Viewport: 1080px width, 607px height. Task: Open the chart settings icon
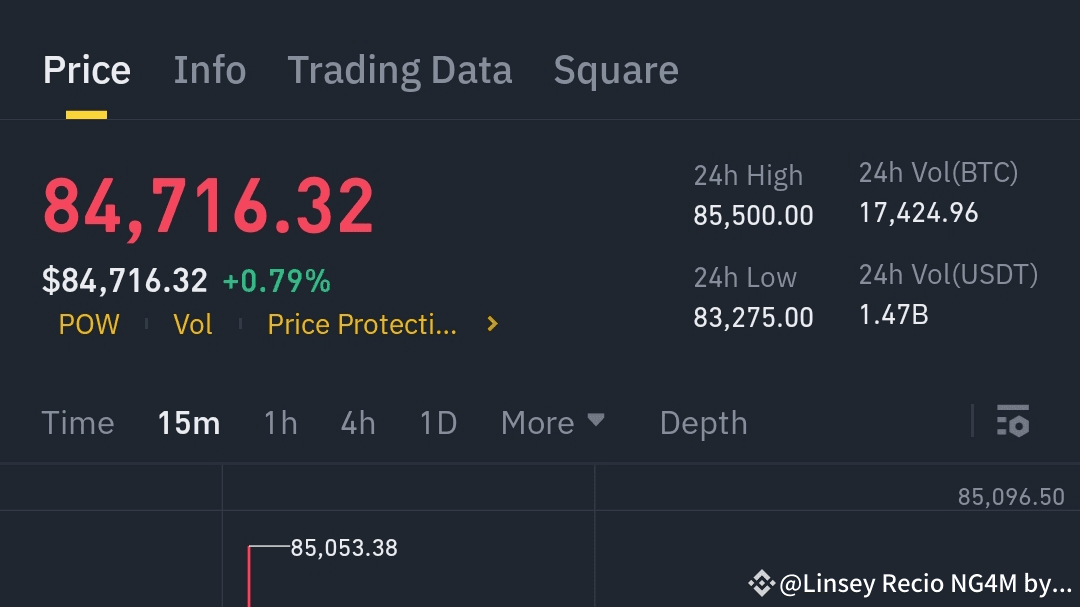1013,422
